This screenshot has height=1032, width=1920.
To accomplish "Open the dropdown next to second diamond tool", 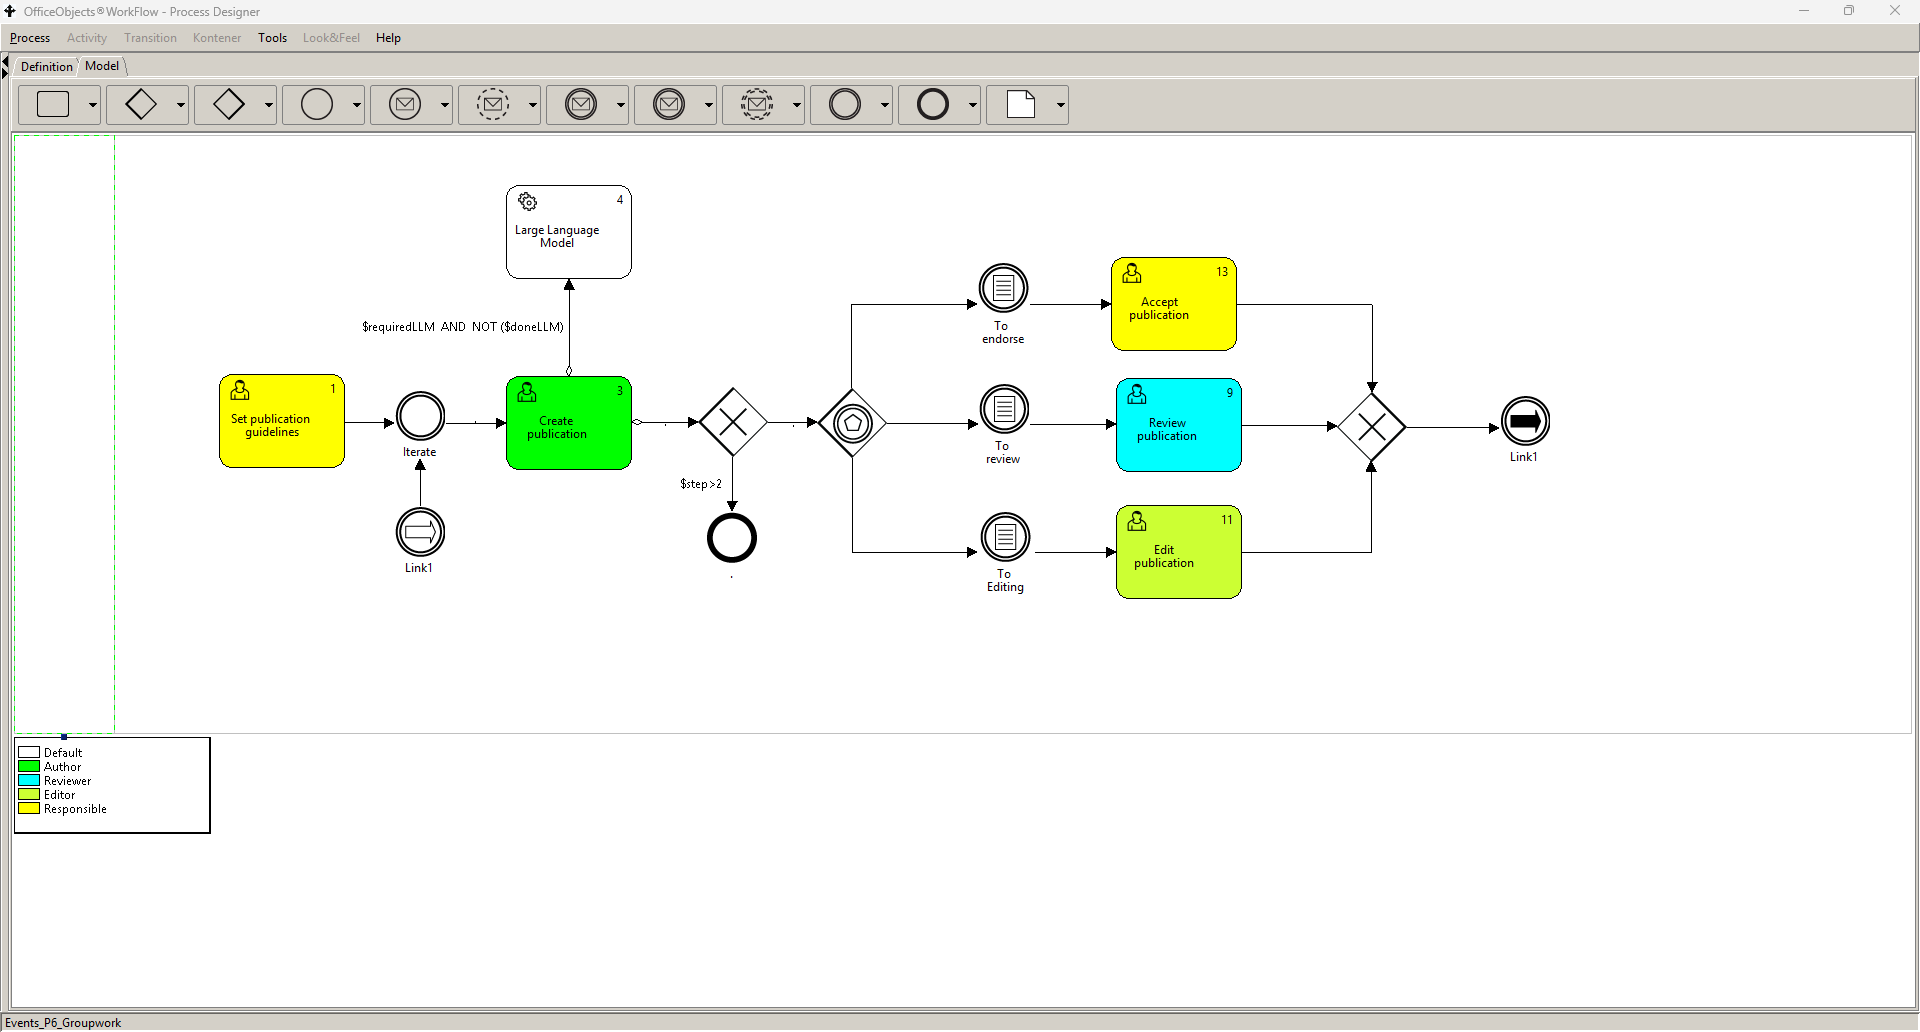I will (x=269, y=104).
